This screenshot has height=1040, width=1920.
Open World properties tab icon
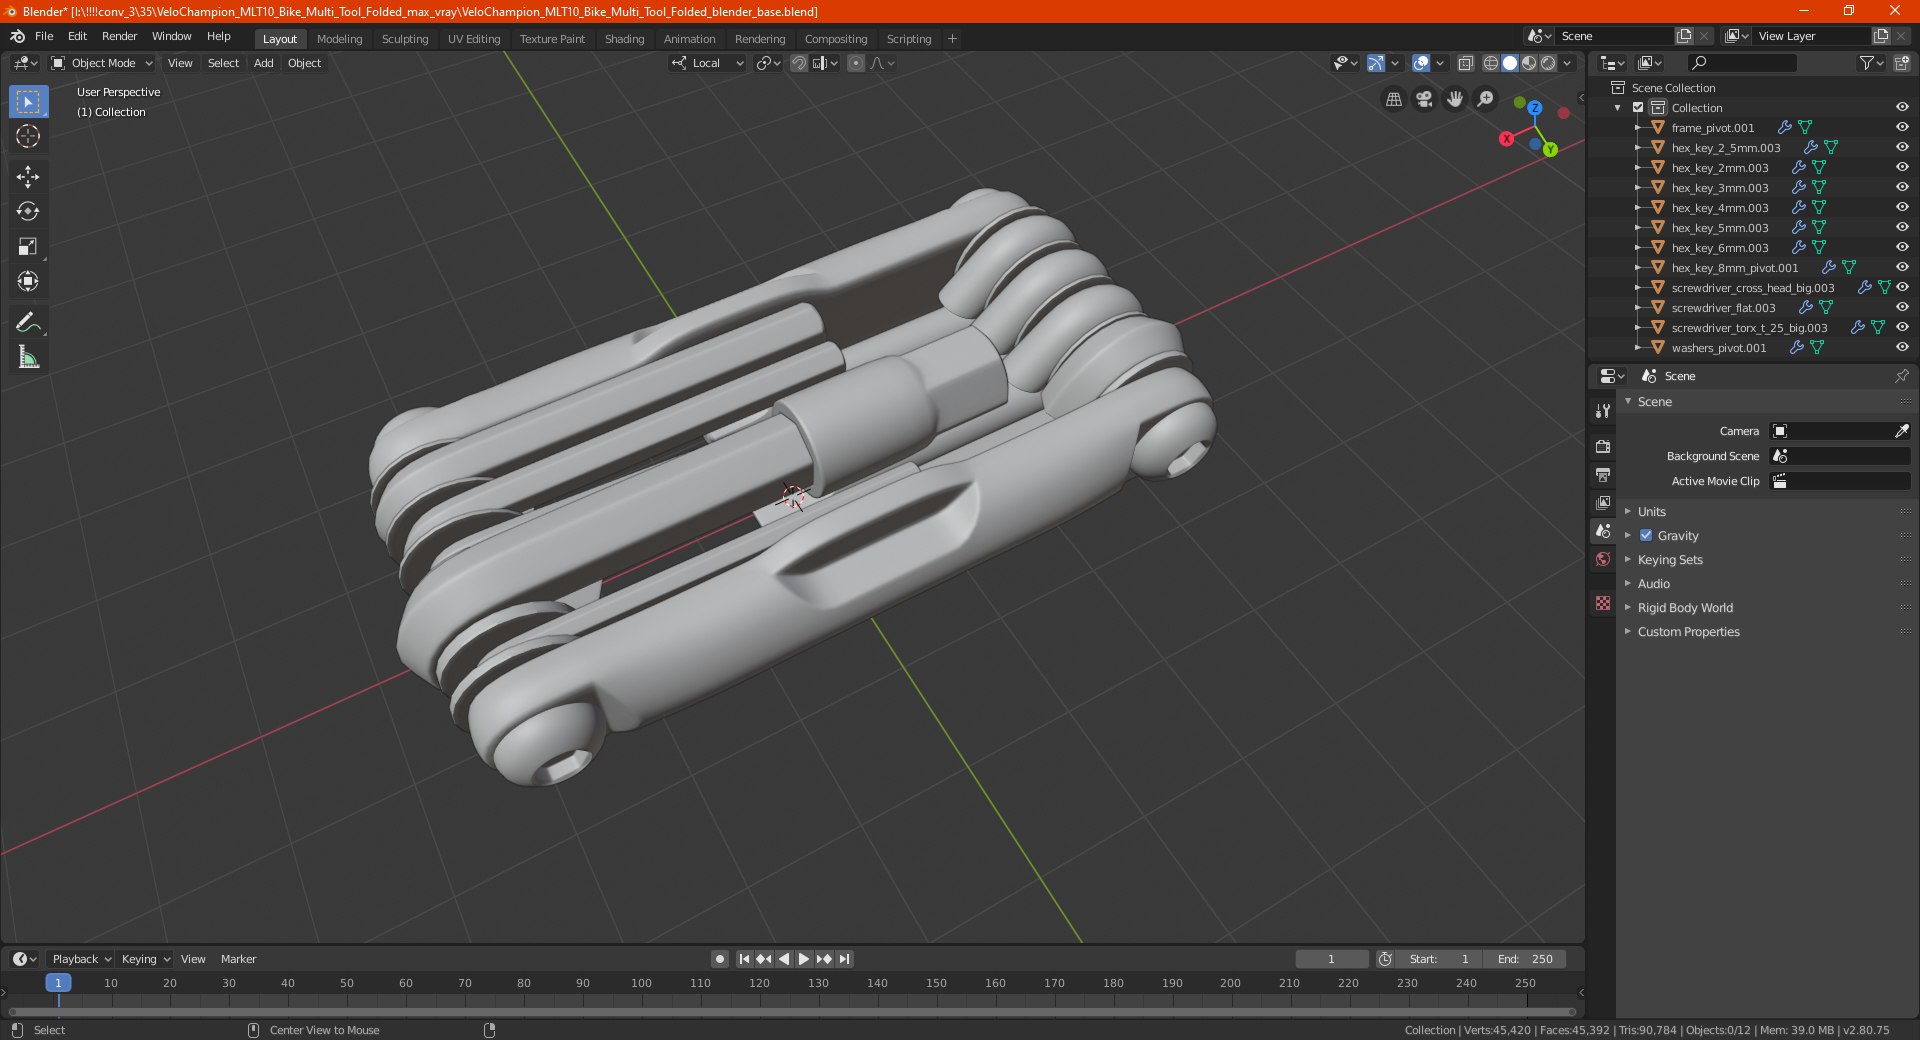[x=1603, y=559]
